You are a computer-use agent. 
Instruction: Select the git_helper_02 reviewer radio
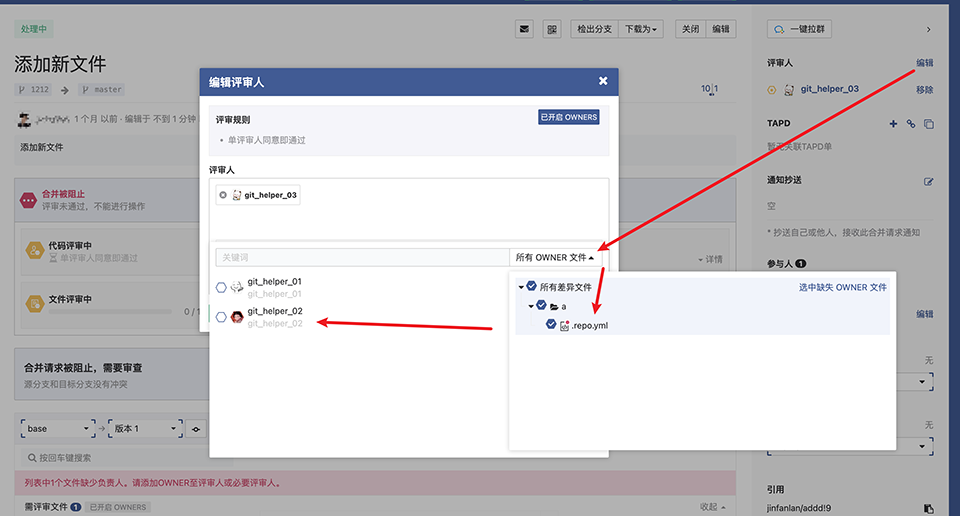point(221,317)
